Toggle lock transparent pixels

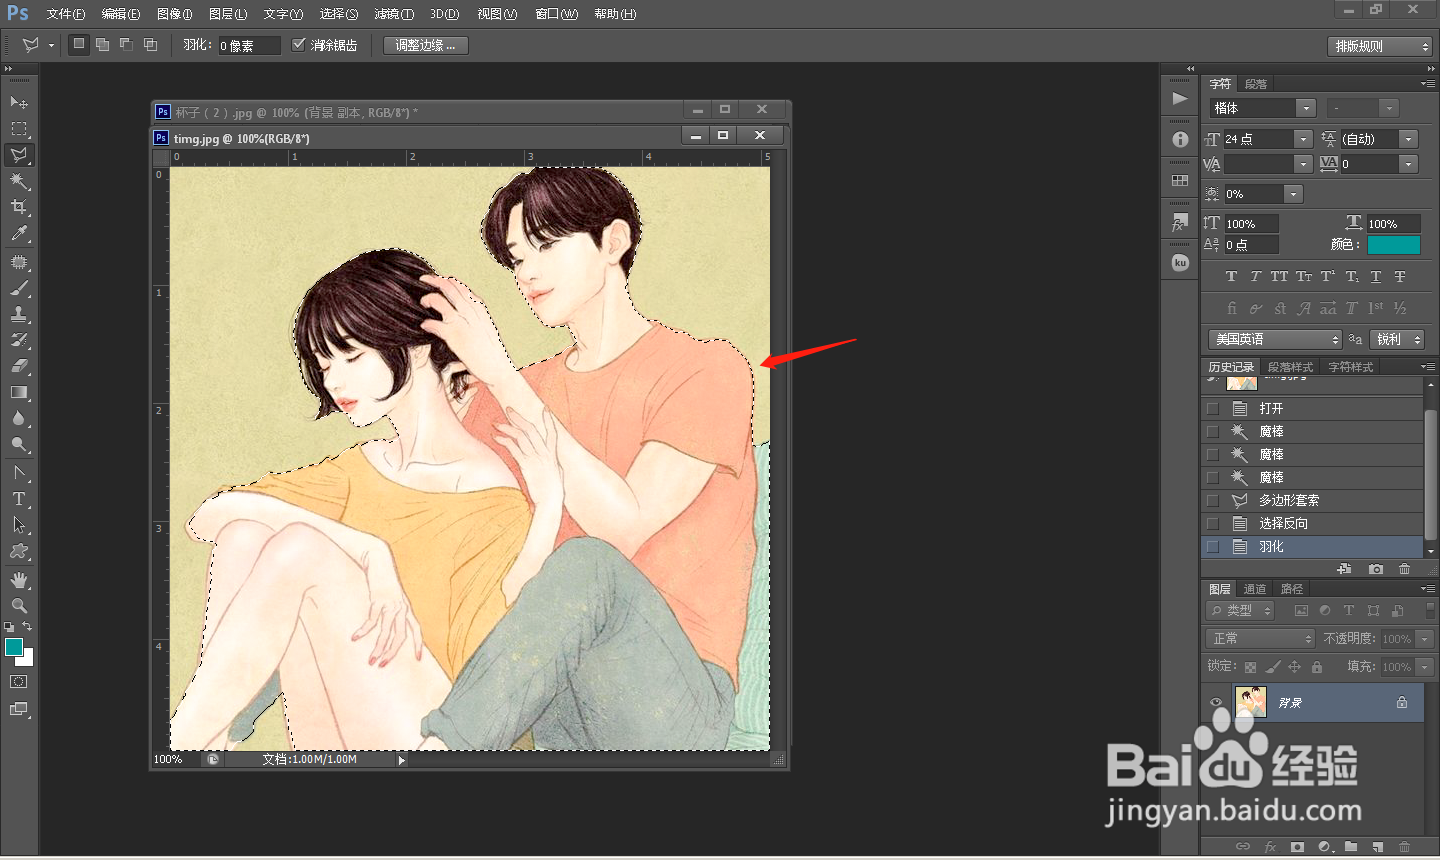click(1250, 667)
